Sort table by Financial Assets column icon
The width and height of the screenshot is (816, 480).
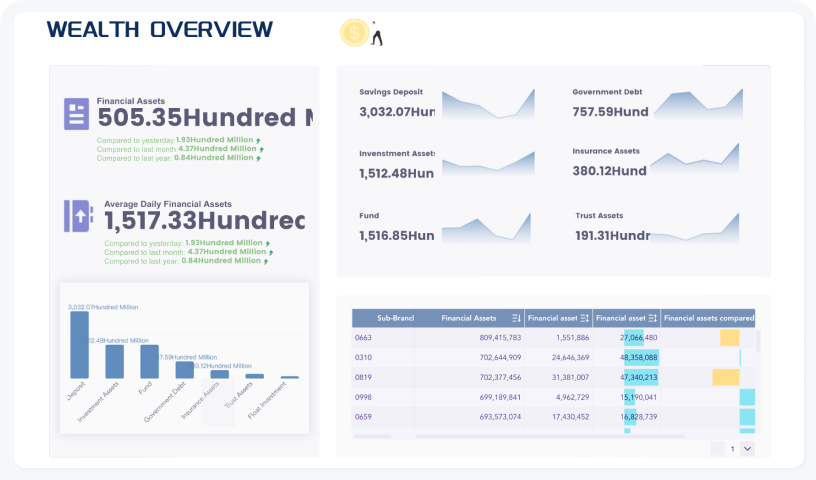click(x=515, y=318)
